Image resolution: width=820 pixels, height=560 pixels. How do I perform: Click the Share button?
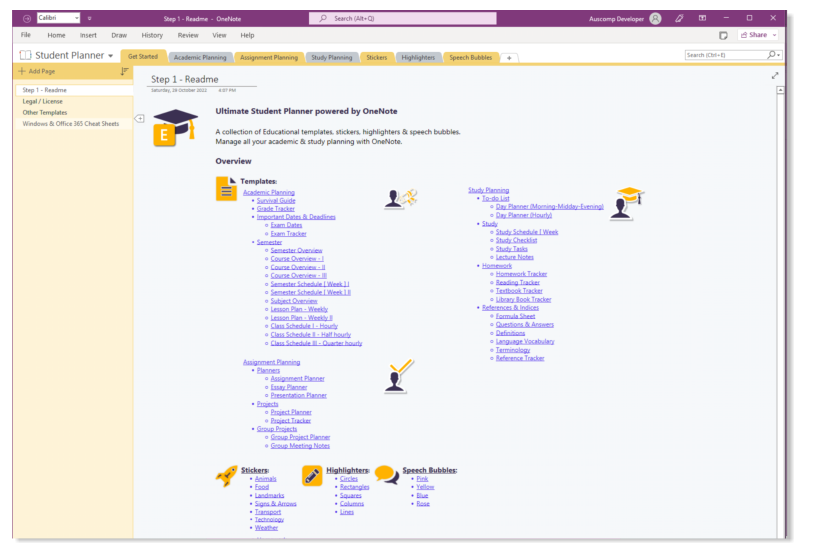pos(758,35)
